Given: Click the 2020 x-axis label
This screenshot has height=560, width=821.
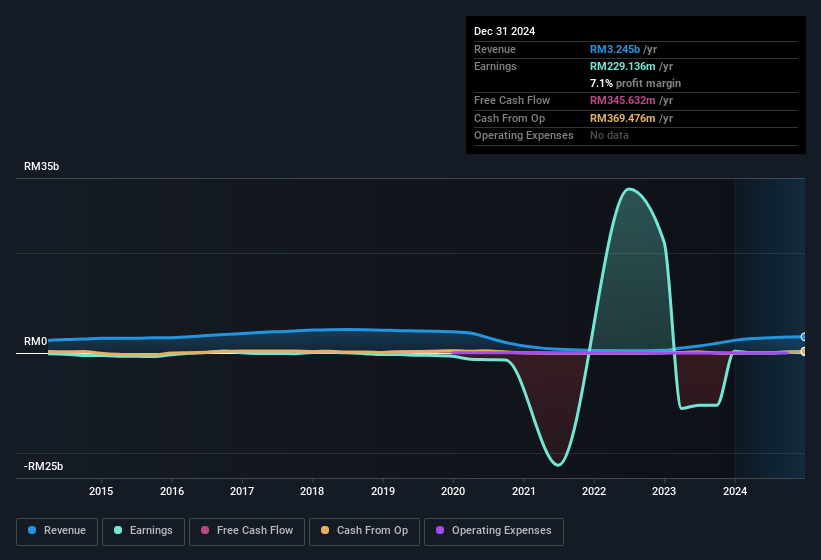Looking at the screenshot, I should (453, 491).
